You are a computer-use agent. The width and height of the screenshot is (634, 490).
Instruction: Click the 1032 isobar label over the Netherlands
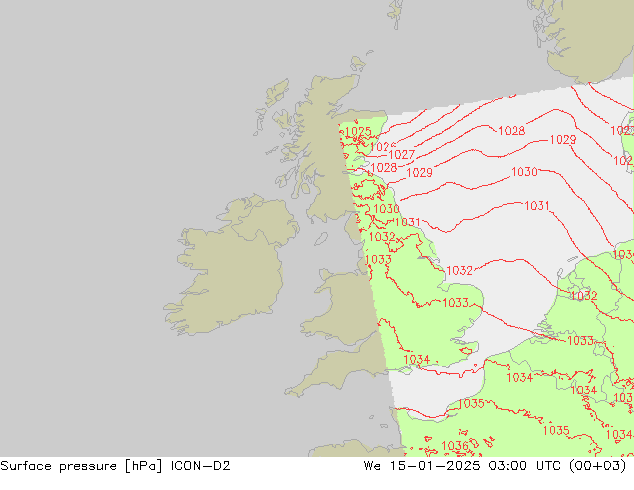(x=584, y=296)
